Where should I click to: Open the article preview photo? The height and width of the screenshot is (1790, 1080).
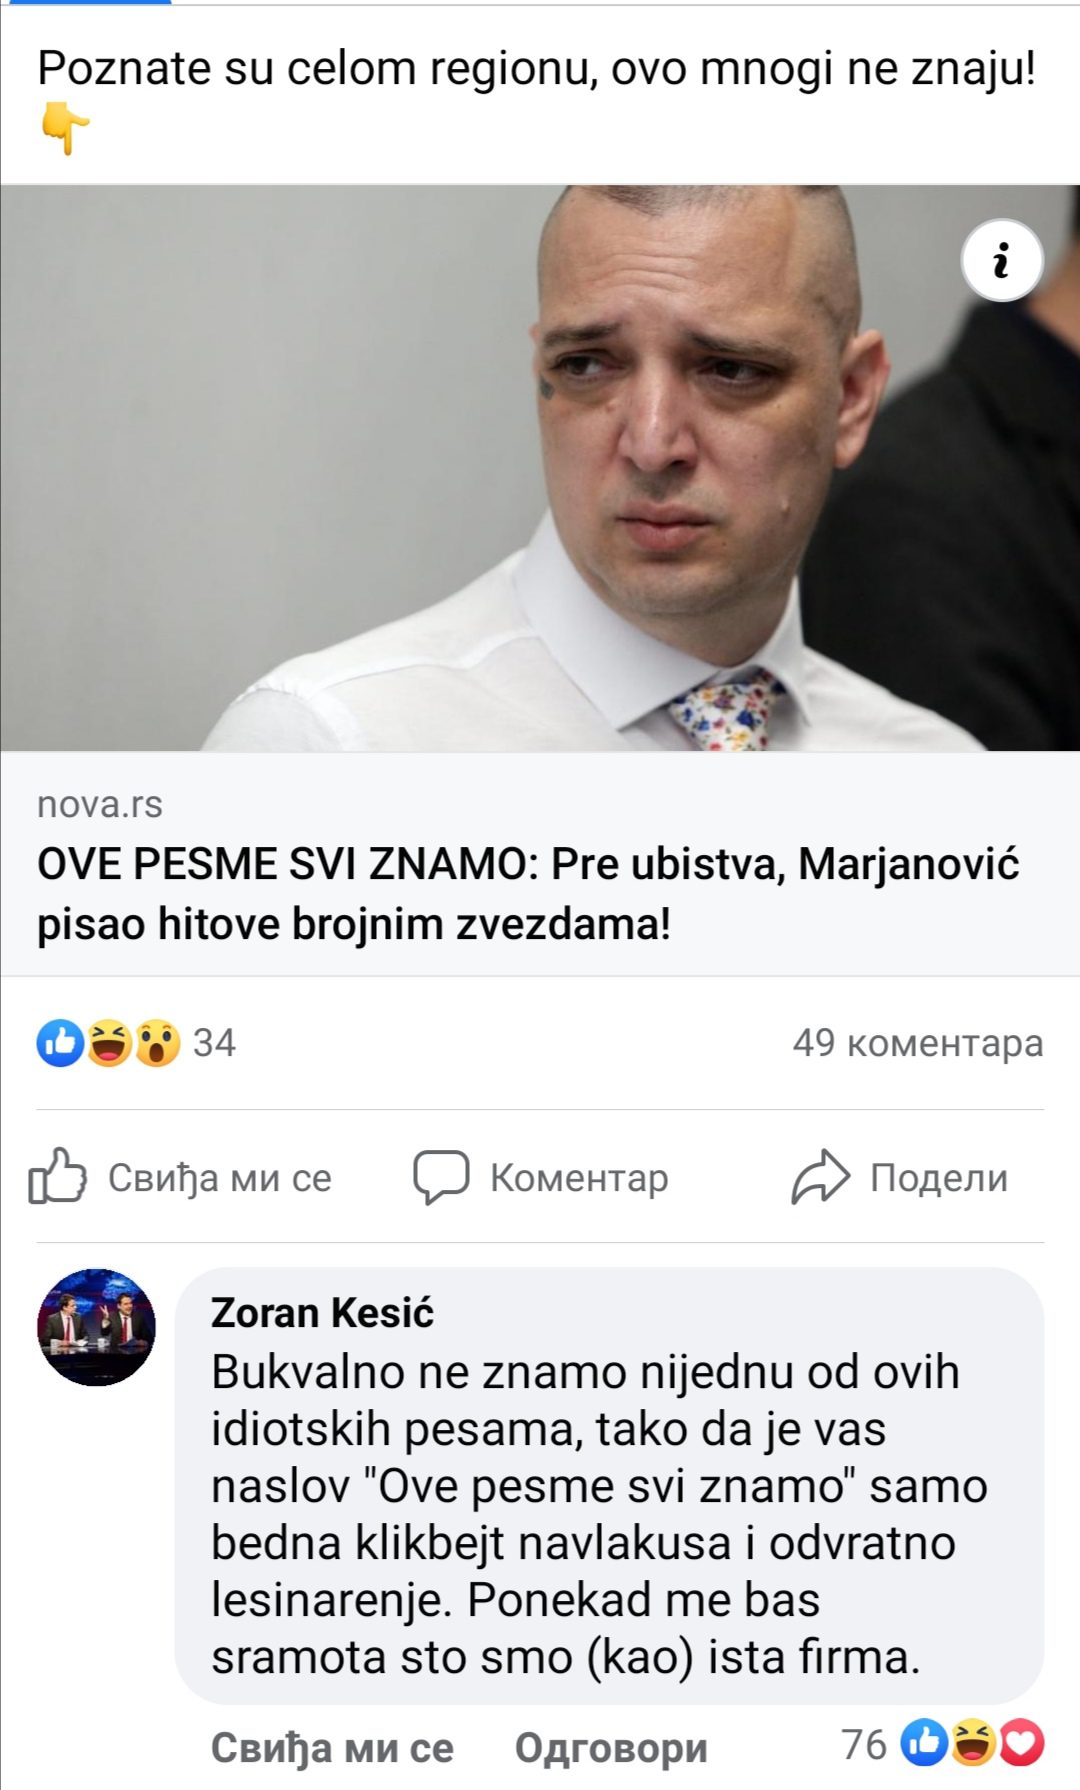(540, 468)
